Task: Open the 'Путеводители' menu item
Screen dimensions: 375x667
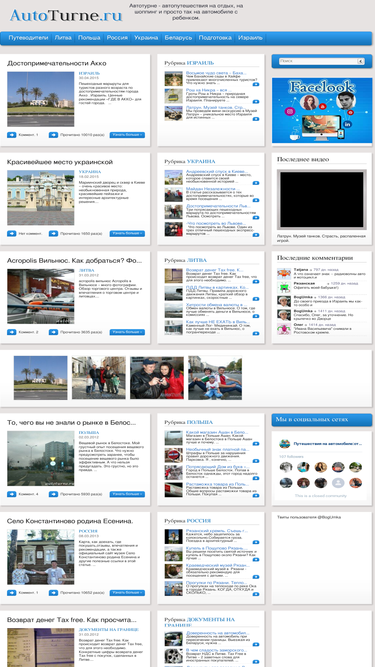Action: pos(28,37)
